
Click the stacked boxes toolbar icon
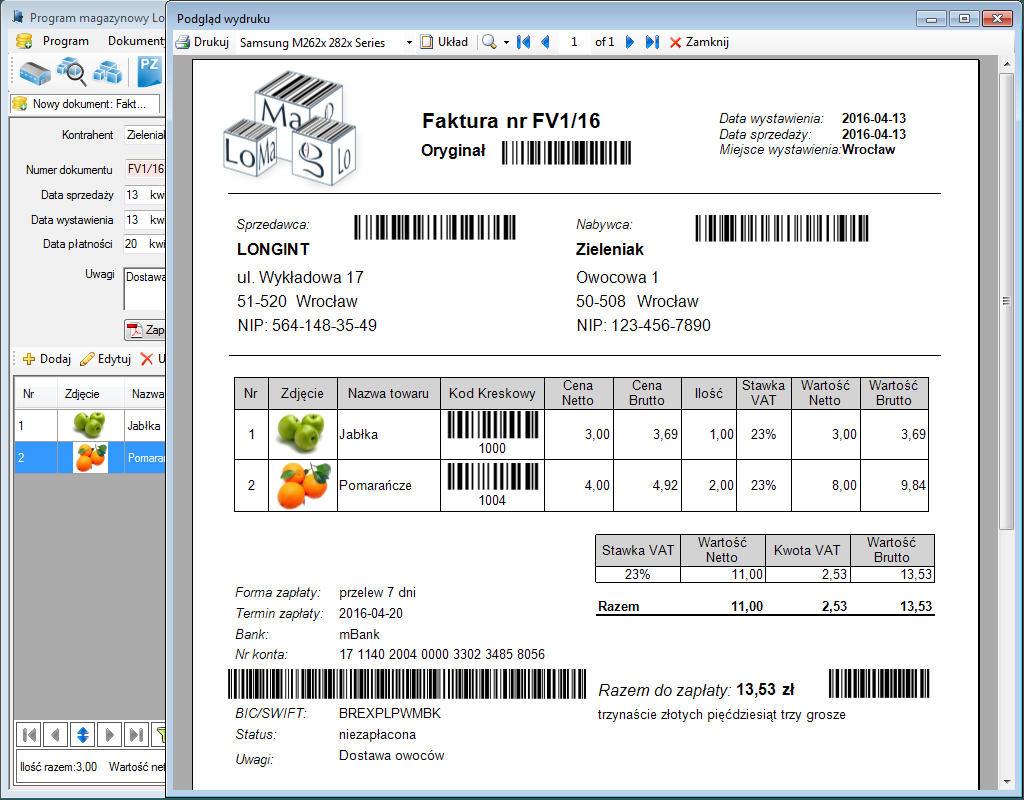pyautogui.click(x=108, y=73)
